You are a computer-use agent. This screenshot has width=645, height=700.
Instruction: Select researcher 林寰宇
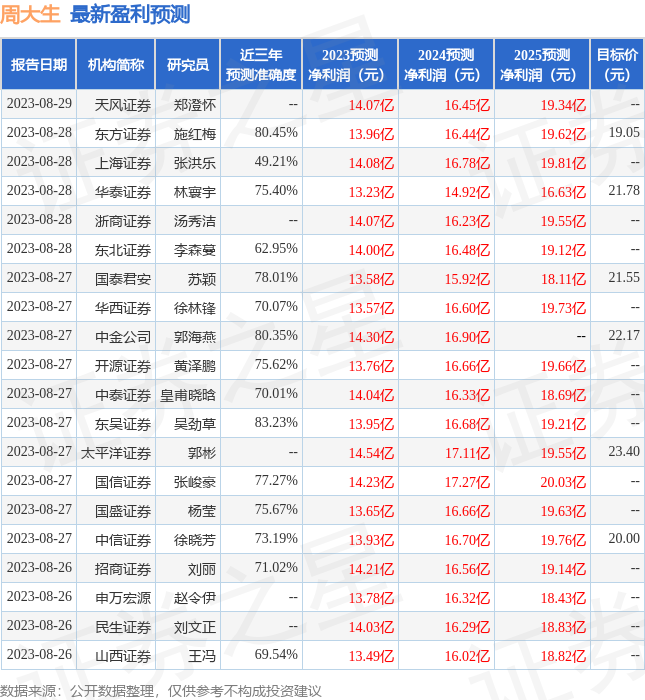click(x=195, y=192)
